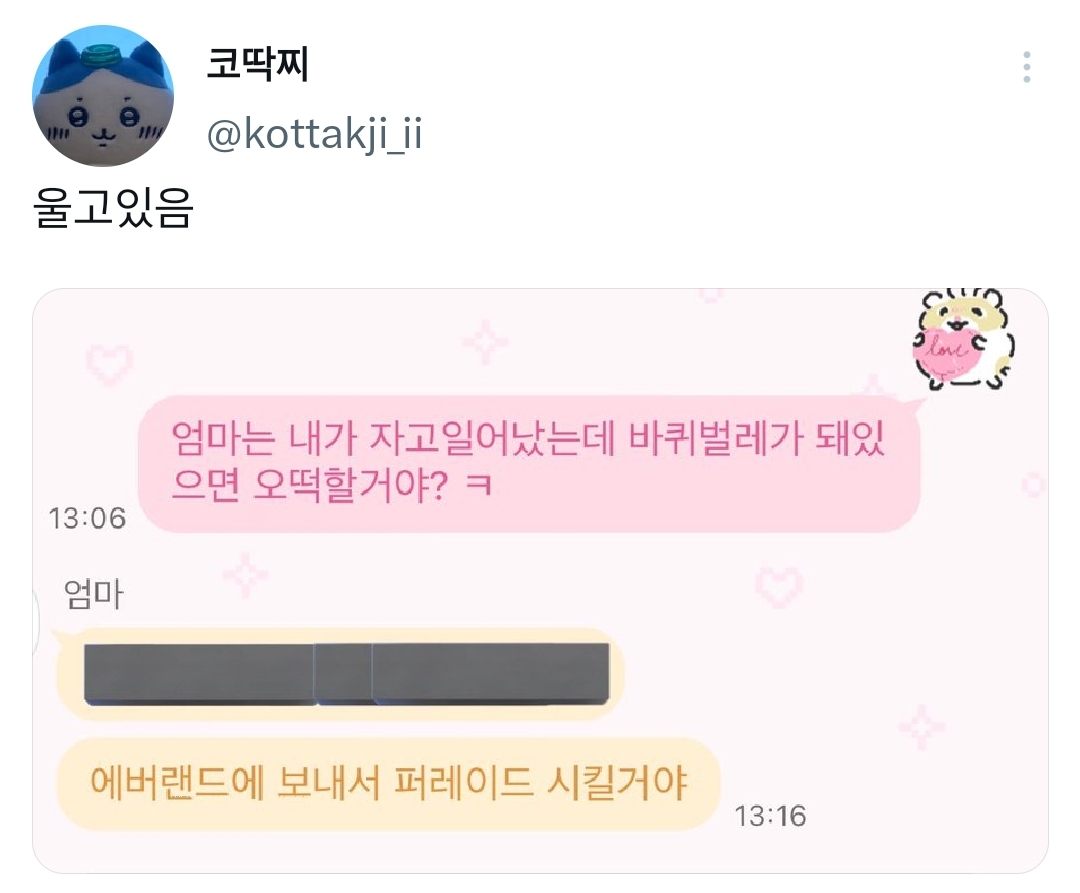Click the 엄마 sender name label
Image resolution: width=1080 pixels, height=893 pixels.
click(x=92, y=595)
